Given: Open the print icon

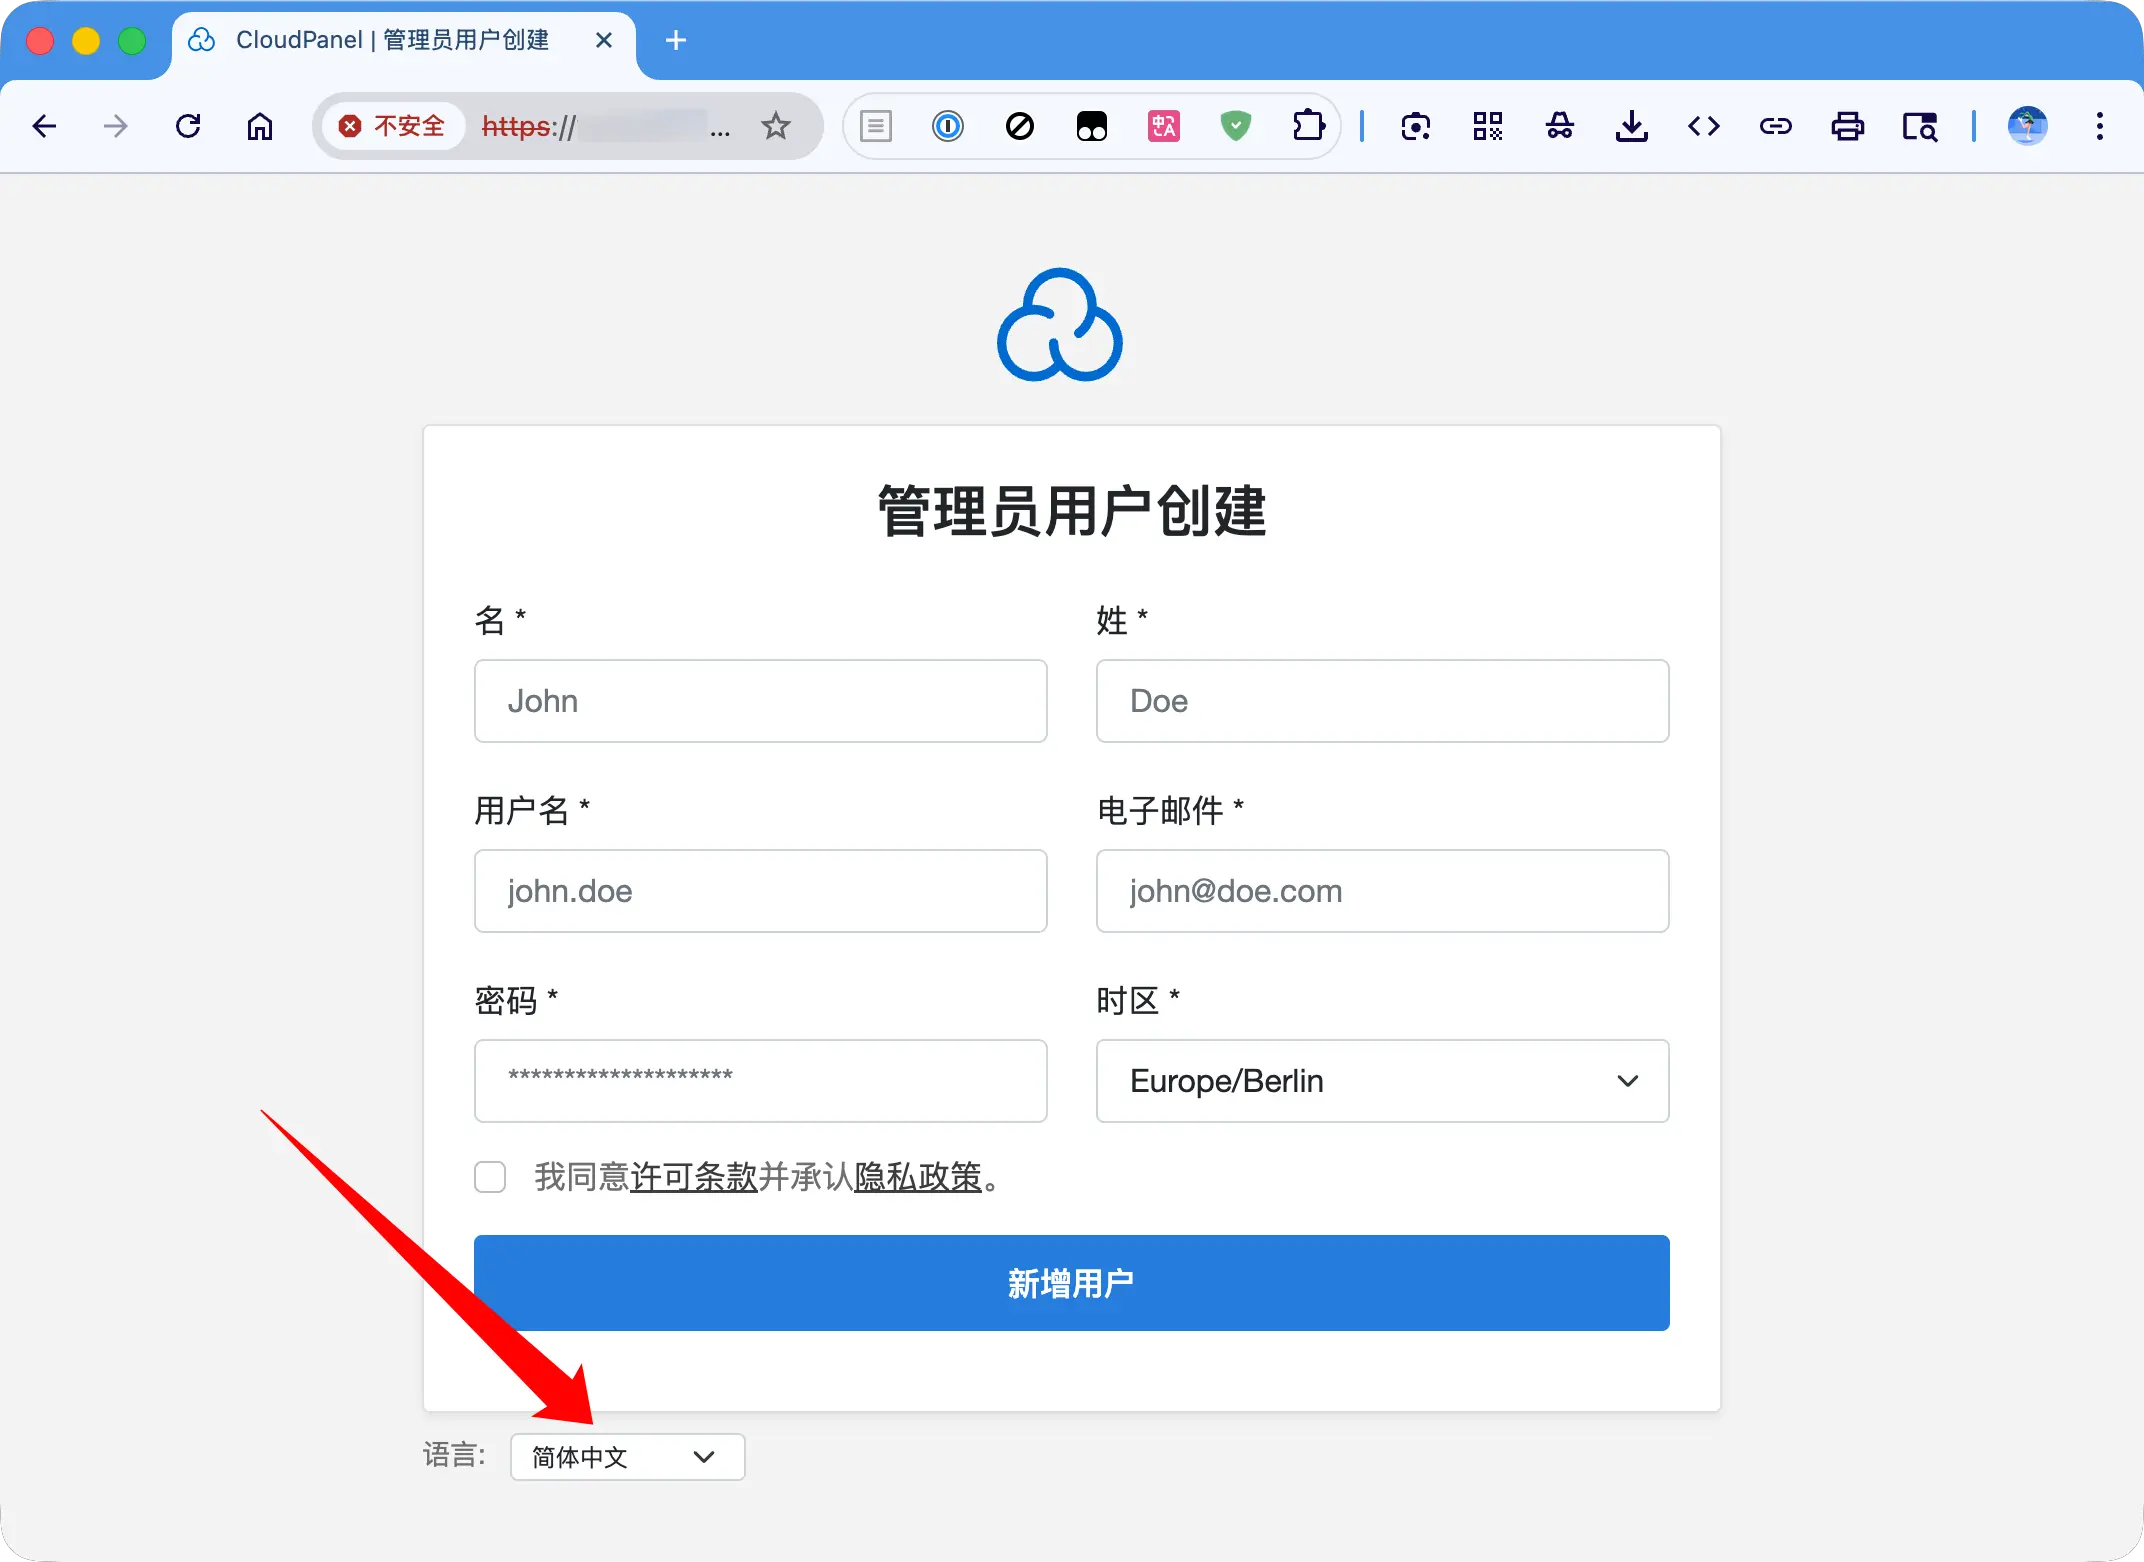Looking at the screenshot, I should coord(1847,126).
